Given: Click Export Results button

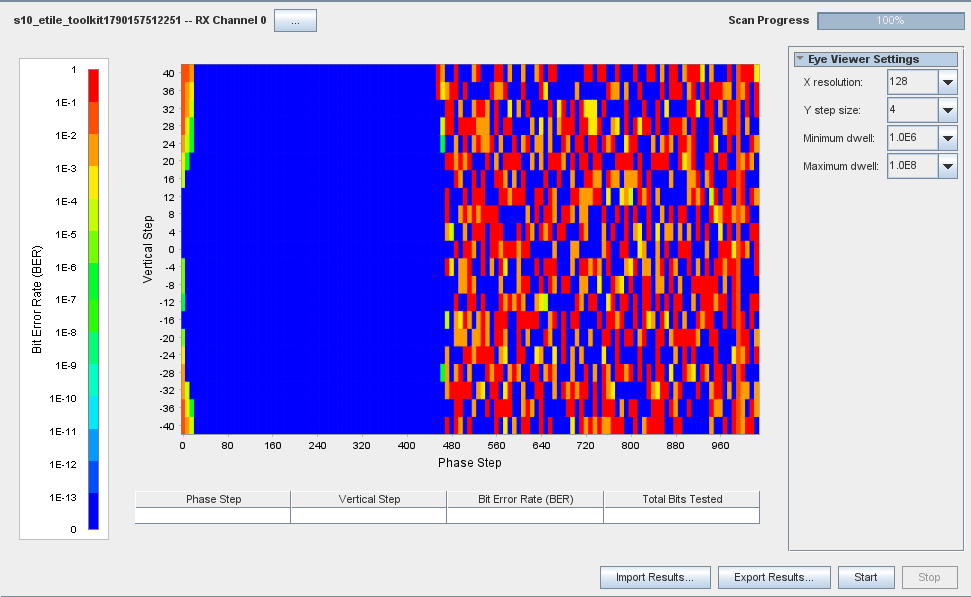Looking at the screenshot, I should (x=773, y=577).
